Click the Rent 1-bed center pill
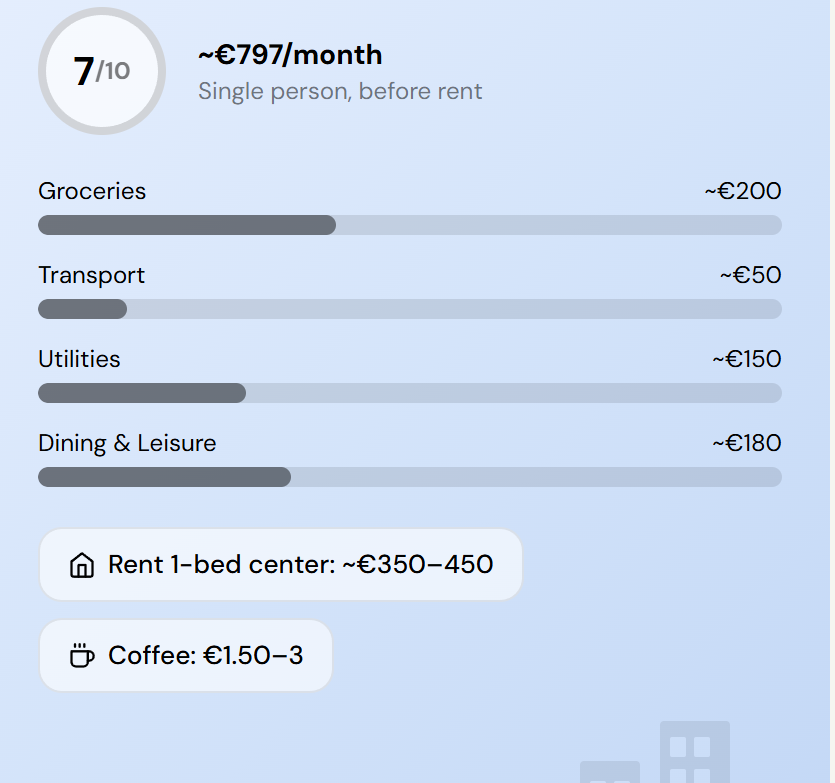The height and width of the screenshot is (783, 835). (x=280, y=565)
